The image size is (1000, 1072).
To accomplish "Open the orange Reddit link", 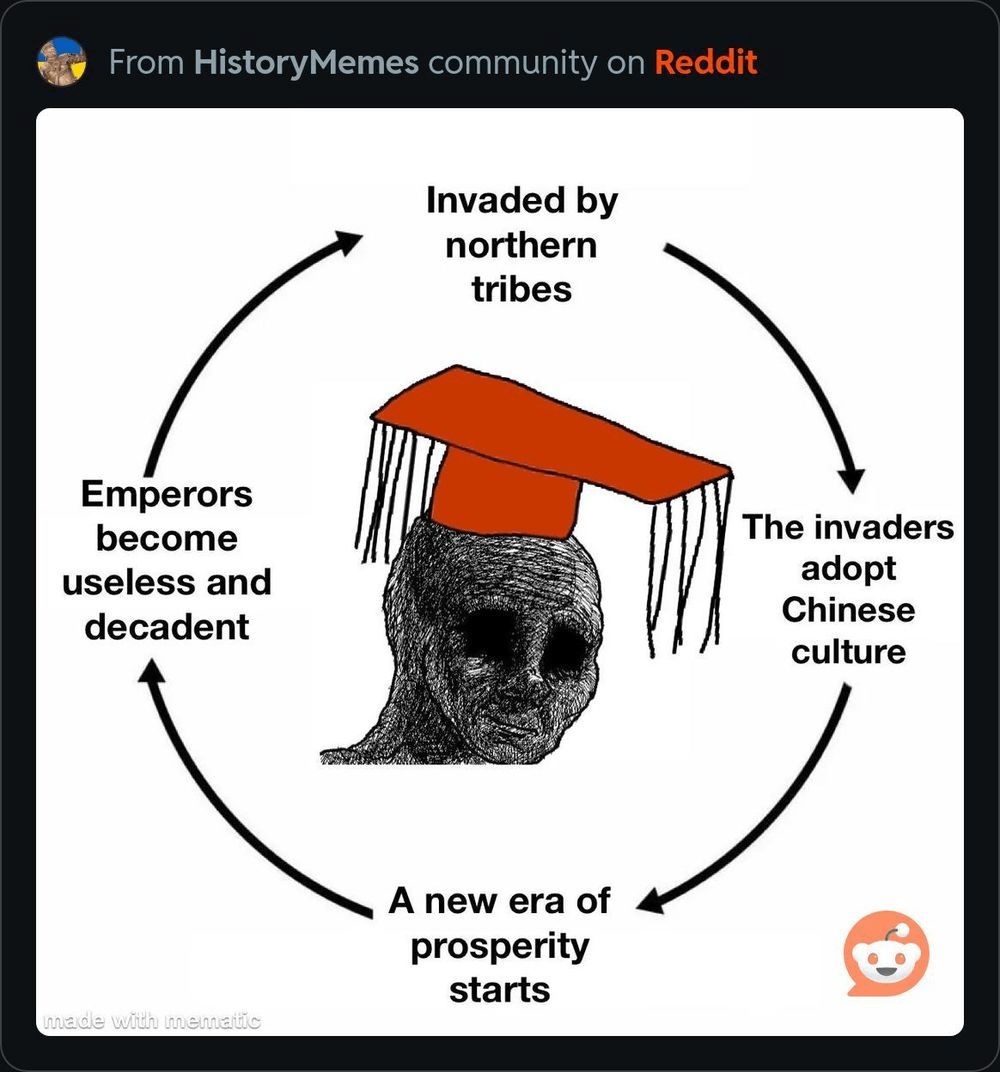I will (x=706, y=62).
